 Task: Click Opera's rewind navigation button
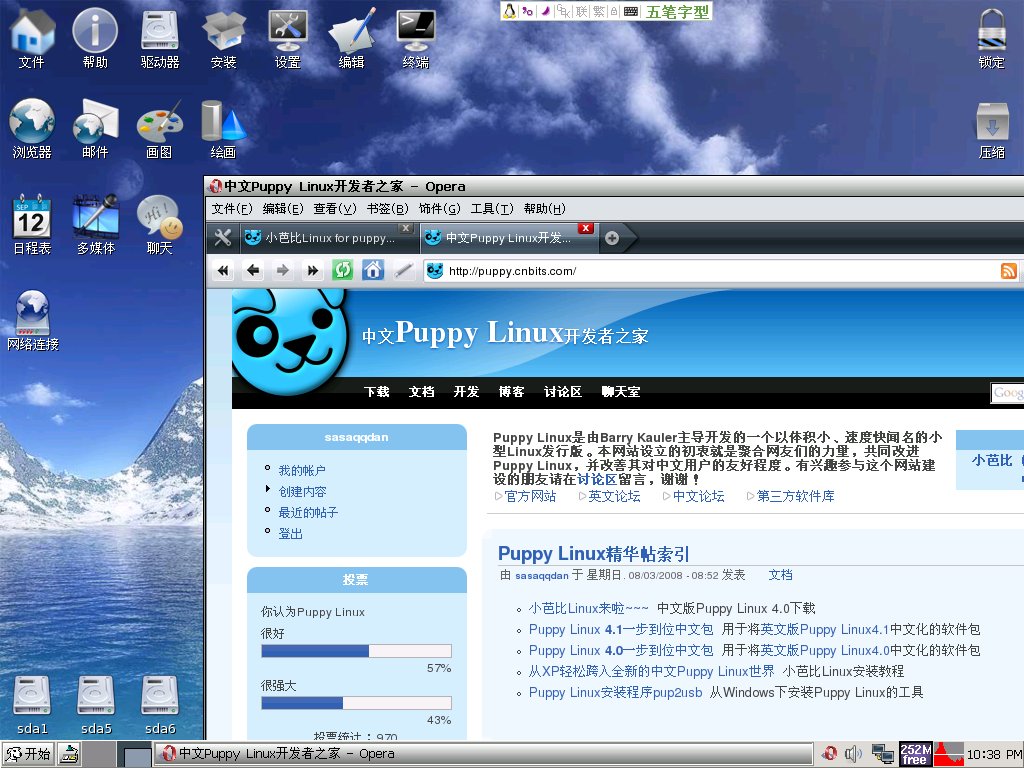tap(223, 270)
